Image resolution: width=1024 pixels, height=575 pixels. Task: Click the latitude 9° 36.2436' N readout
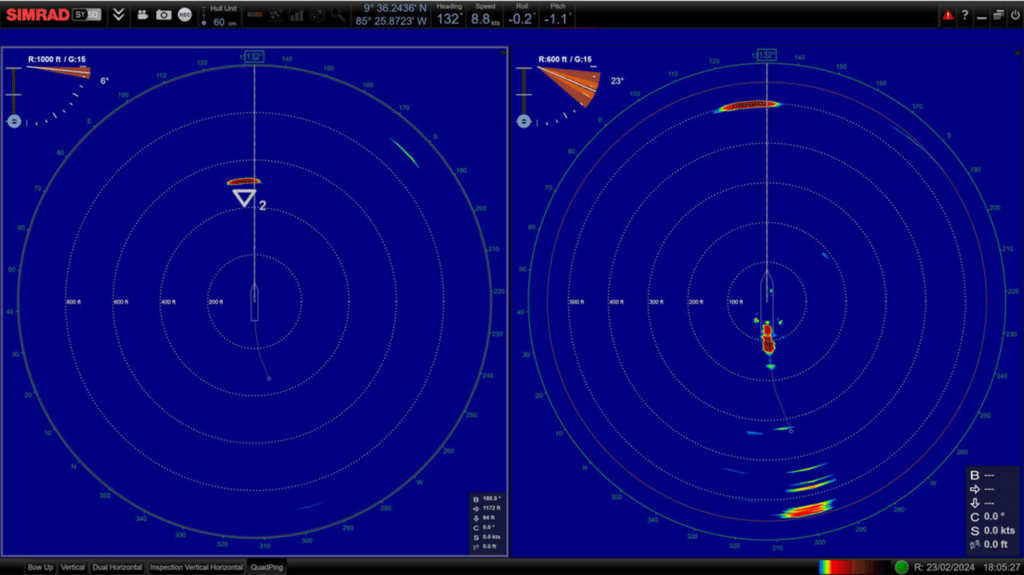395,8
